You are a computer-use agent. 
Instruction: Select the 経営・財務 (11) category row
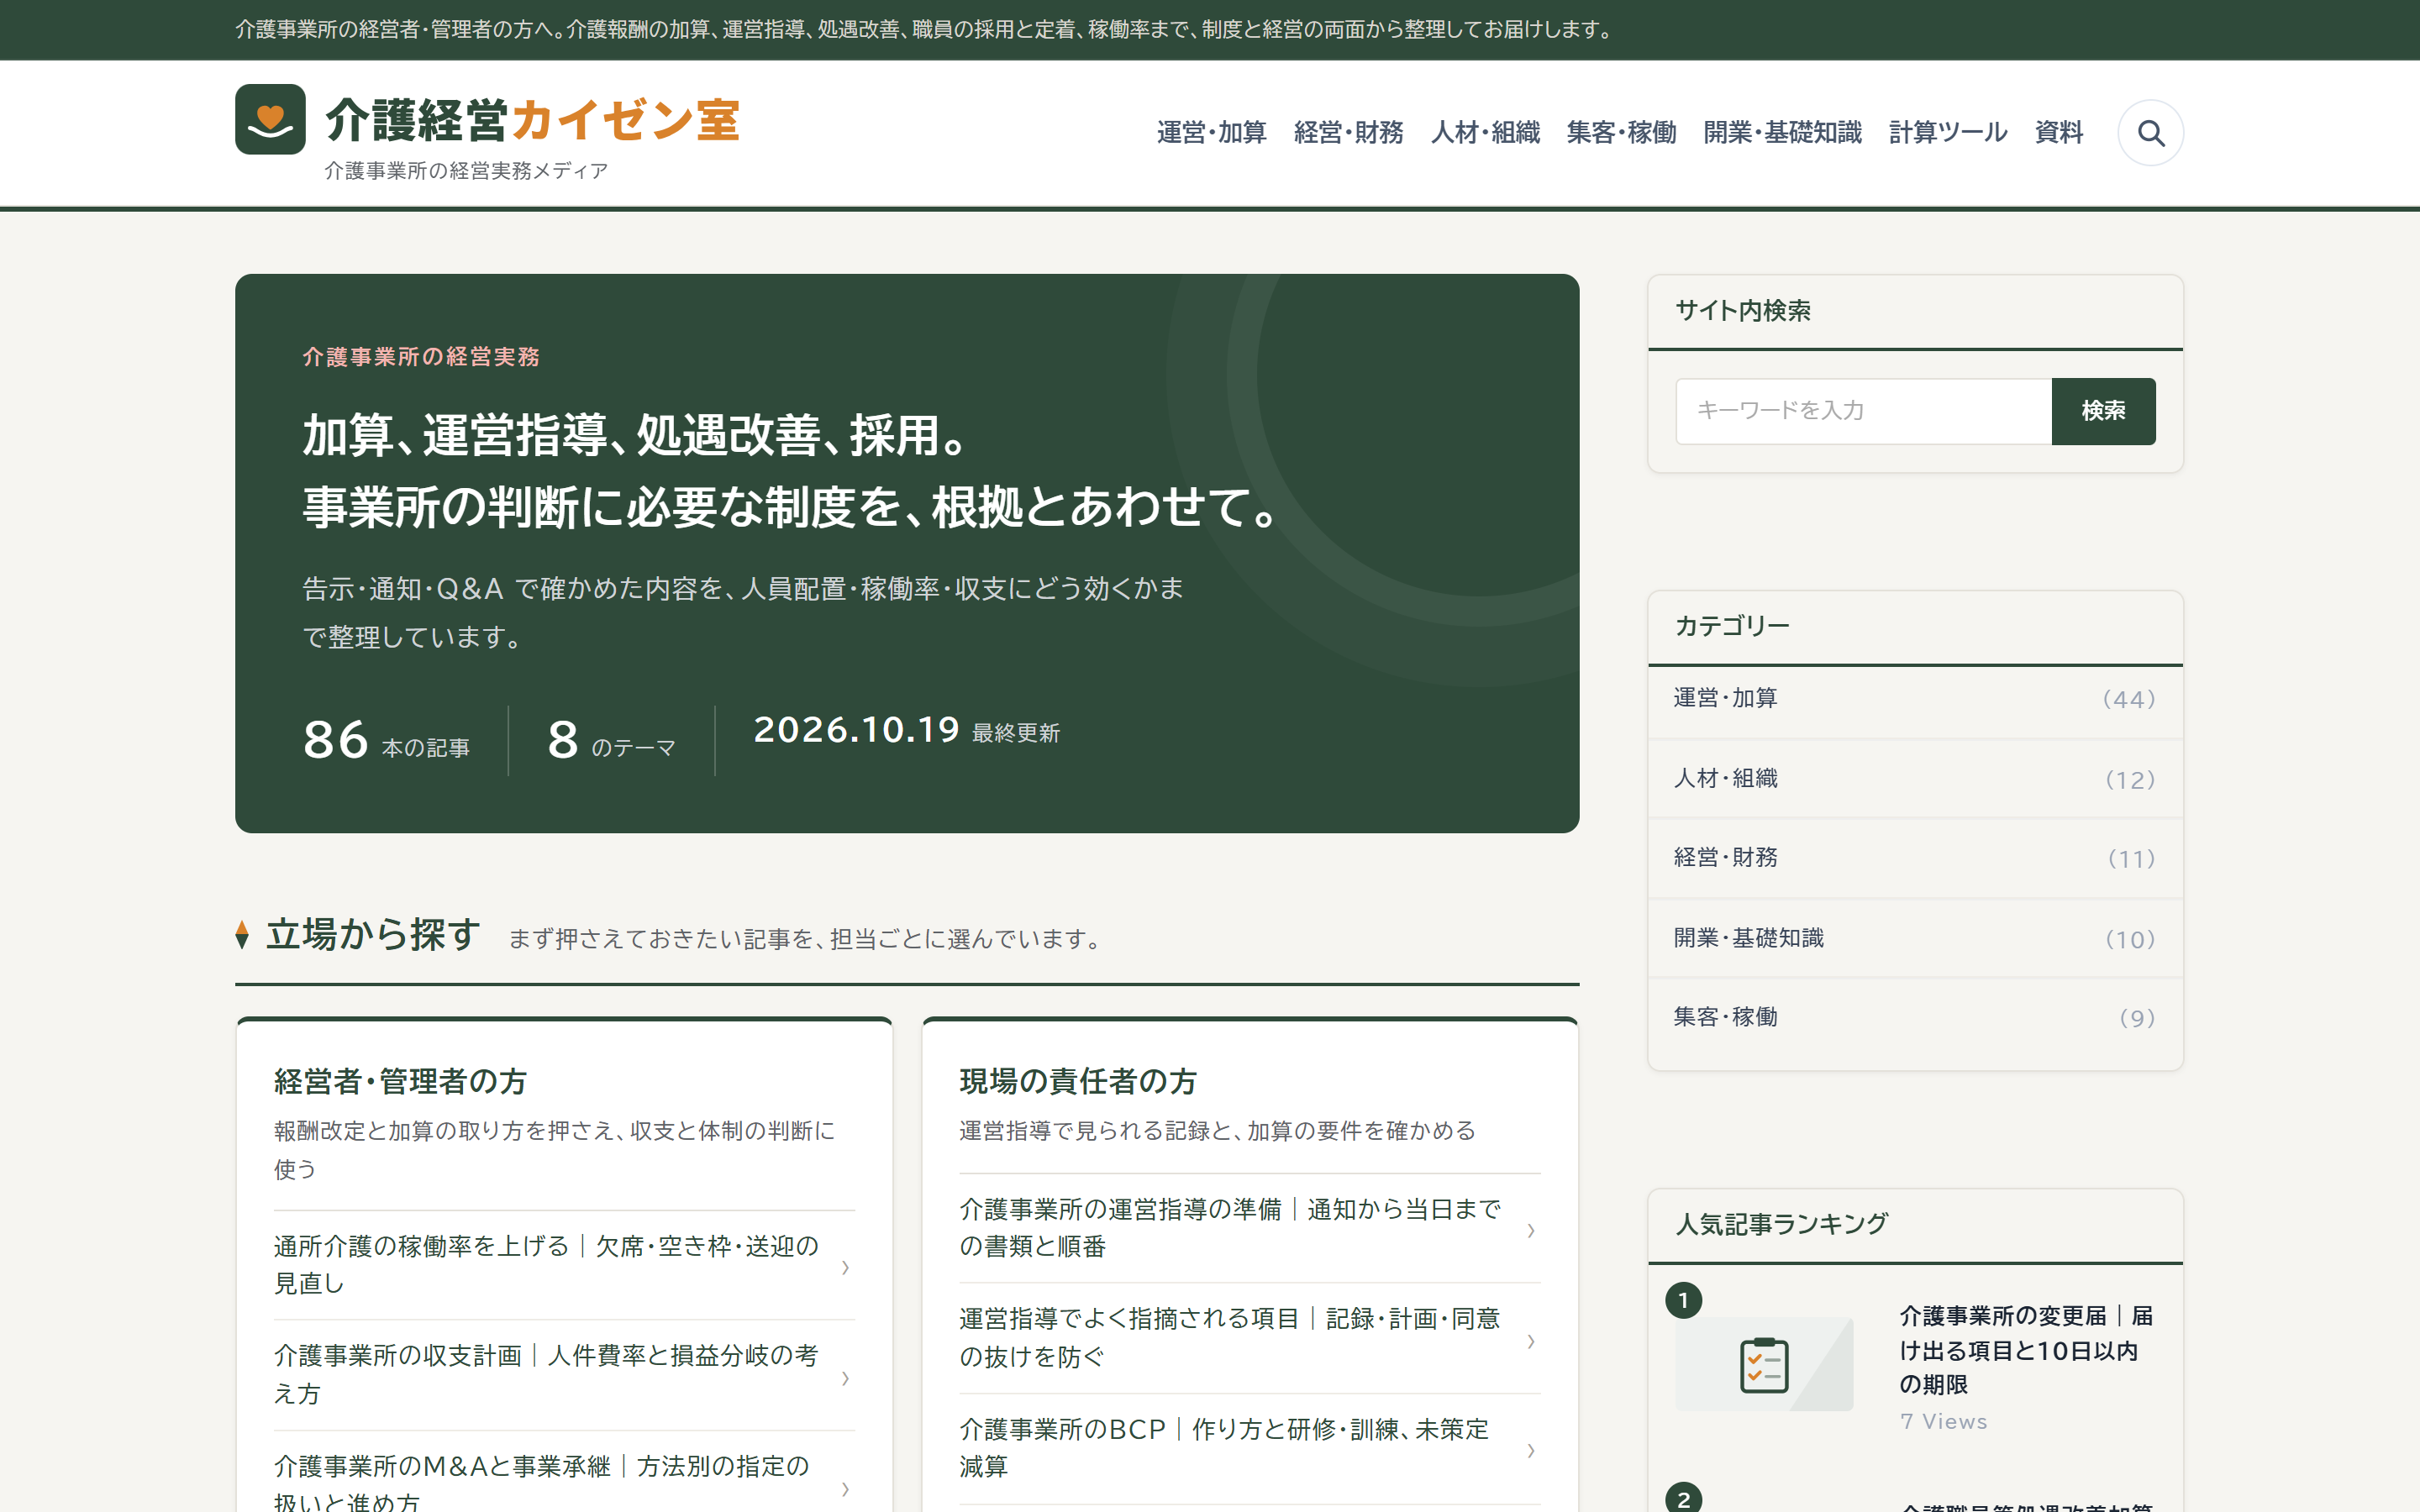(1914, 858)
